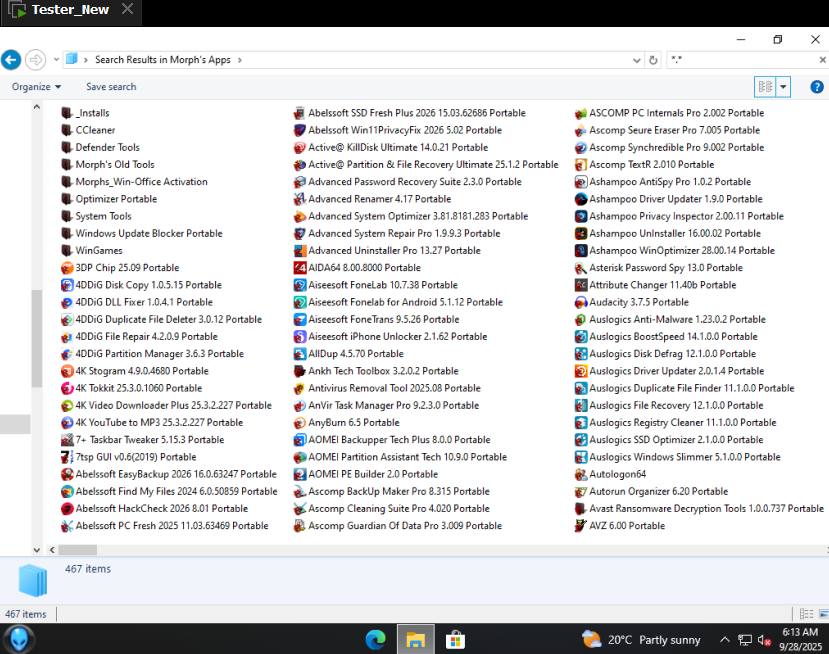Clear the search box with X
This screenshot has height=654, width=829.
click(823, 60)
